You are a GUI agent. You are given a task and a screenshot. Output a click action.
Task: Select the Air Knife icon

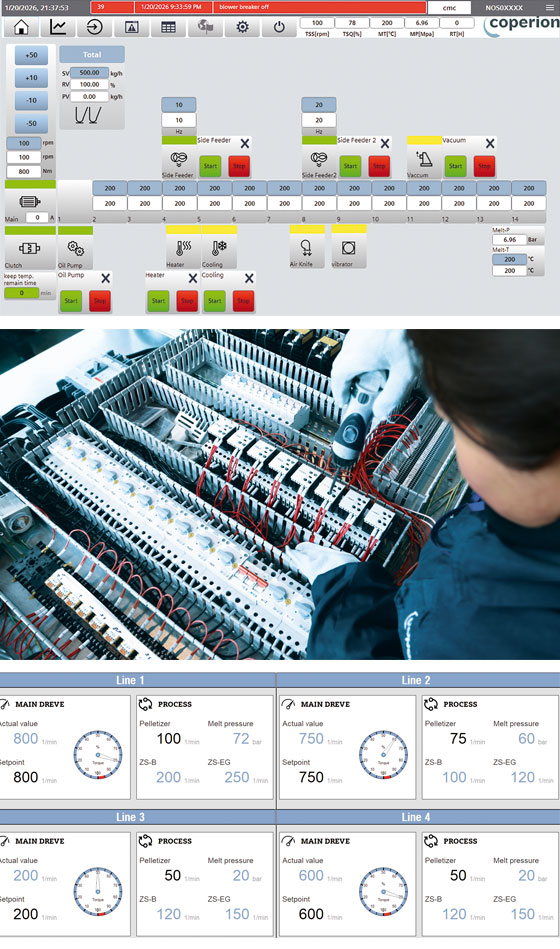click(306, 248)
